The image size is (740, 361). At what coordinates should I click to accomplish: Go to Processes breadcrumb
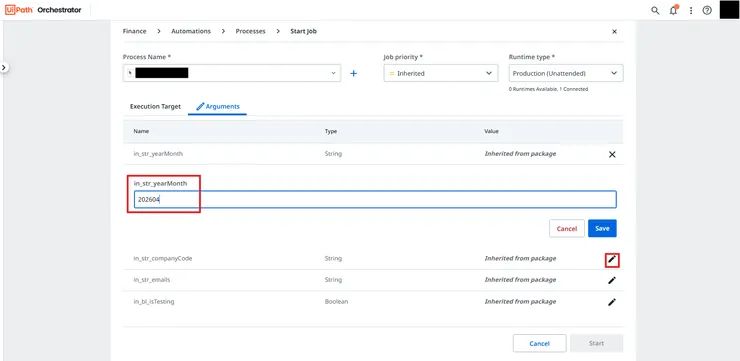tap(251, 31)
